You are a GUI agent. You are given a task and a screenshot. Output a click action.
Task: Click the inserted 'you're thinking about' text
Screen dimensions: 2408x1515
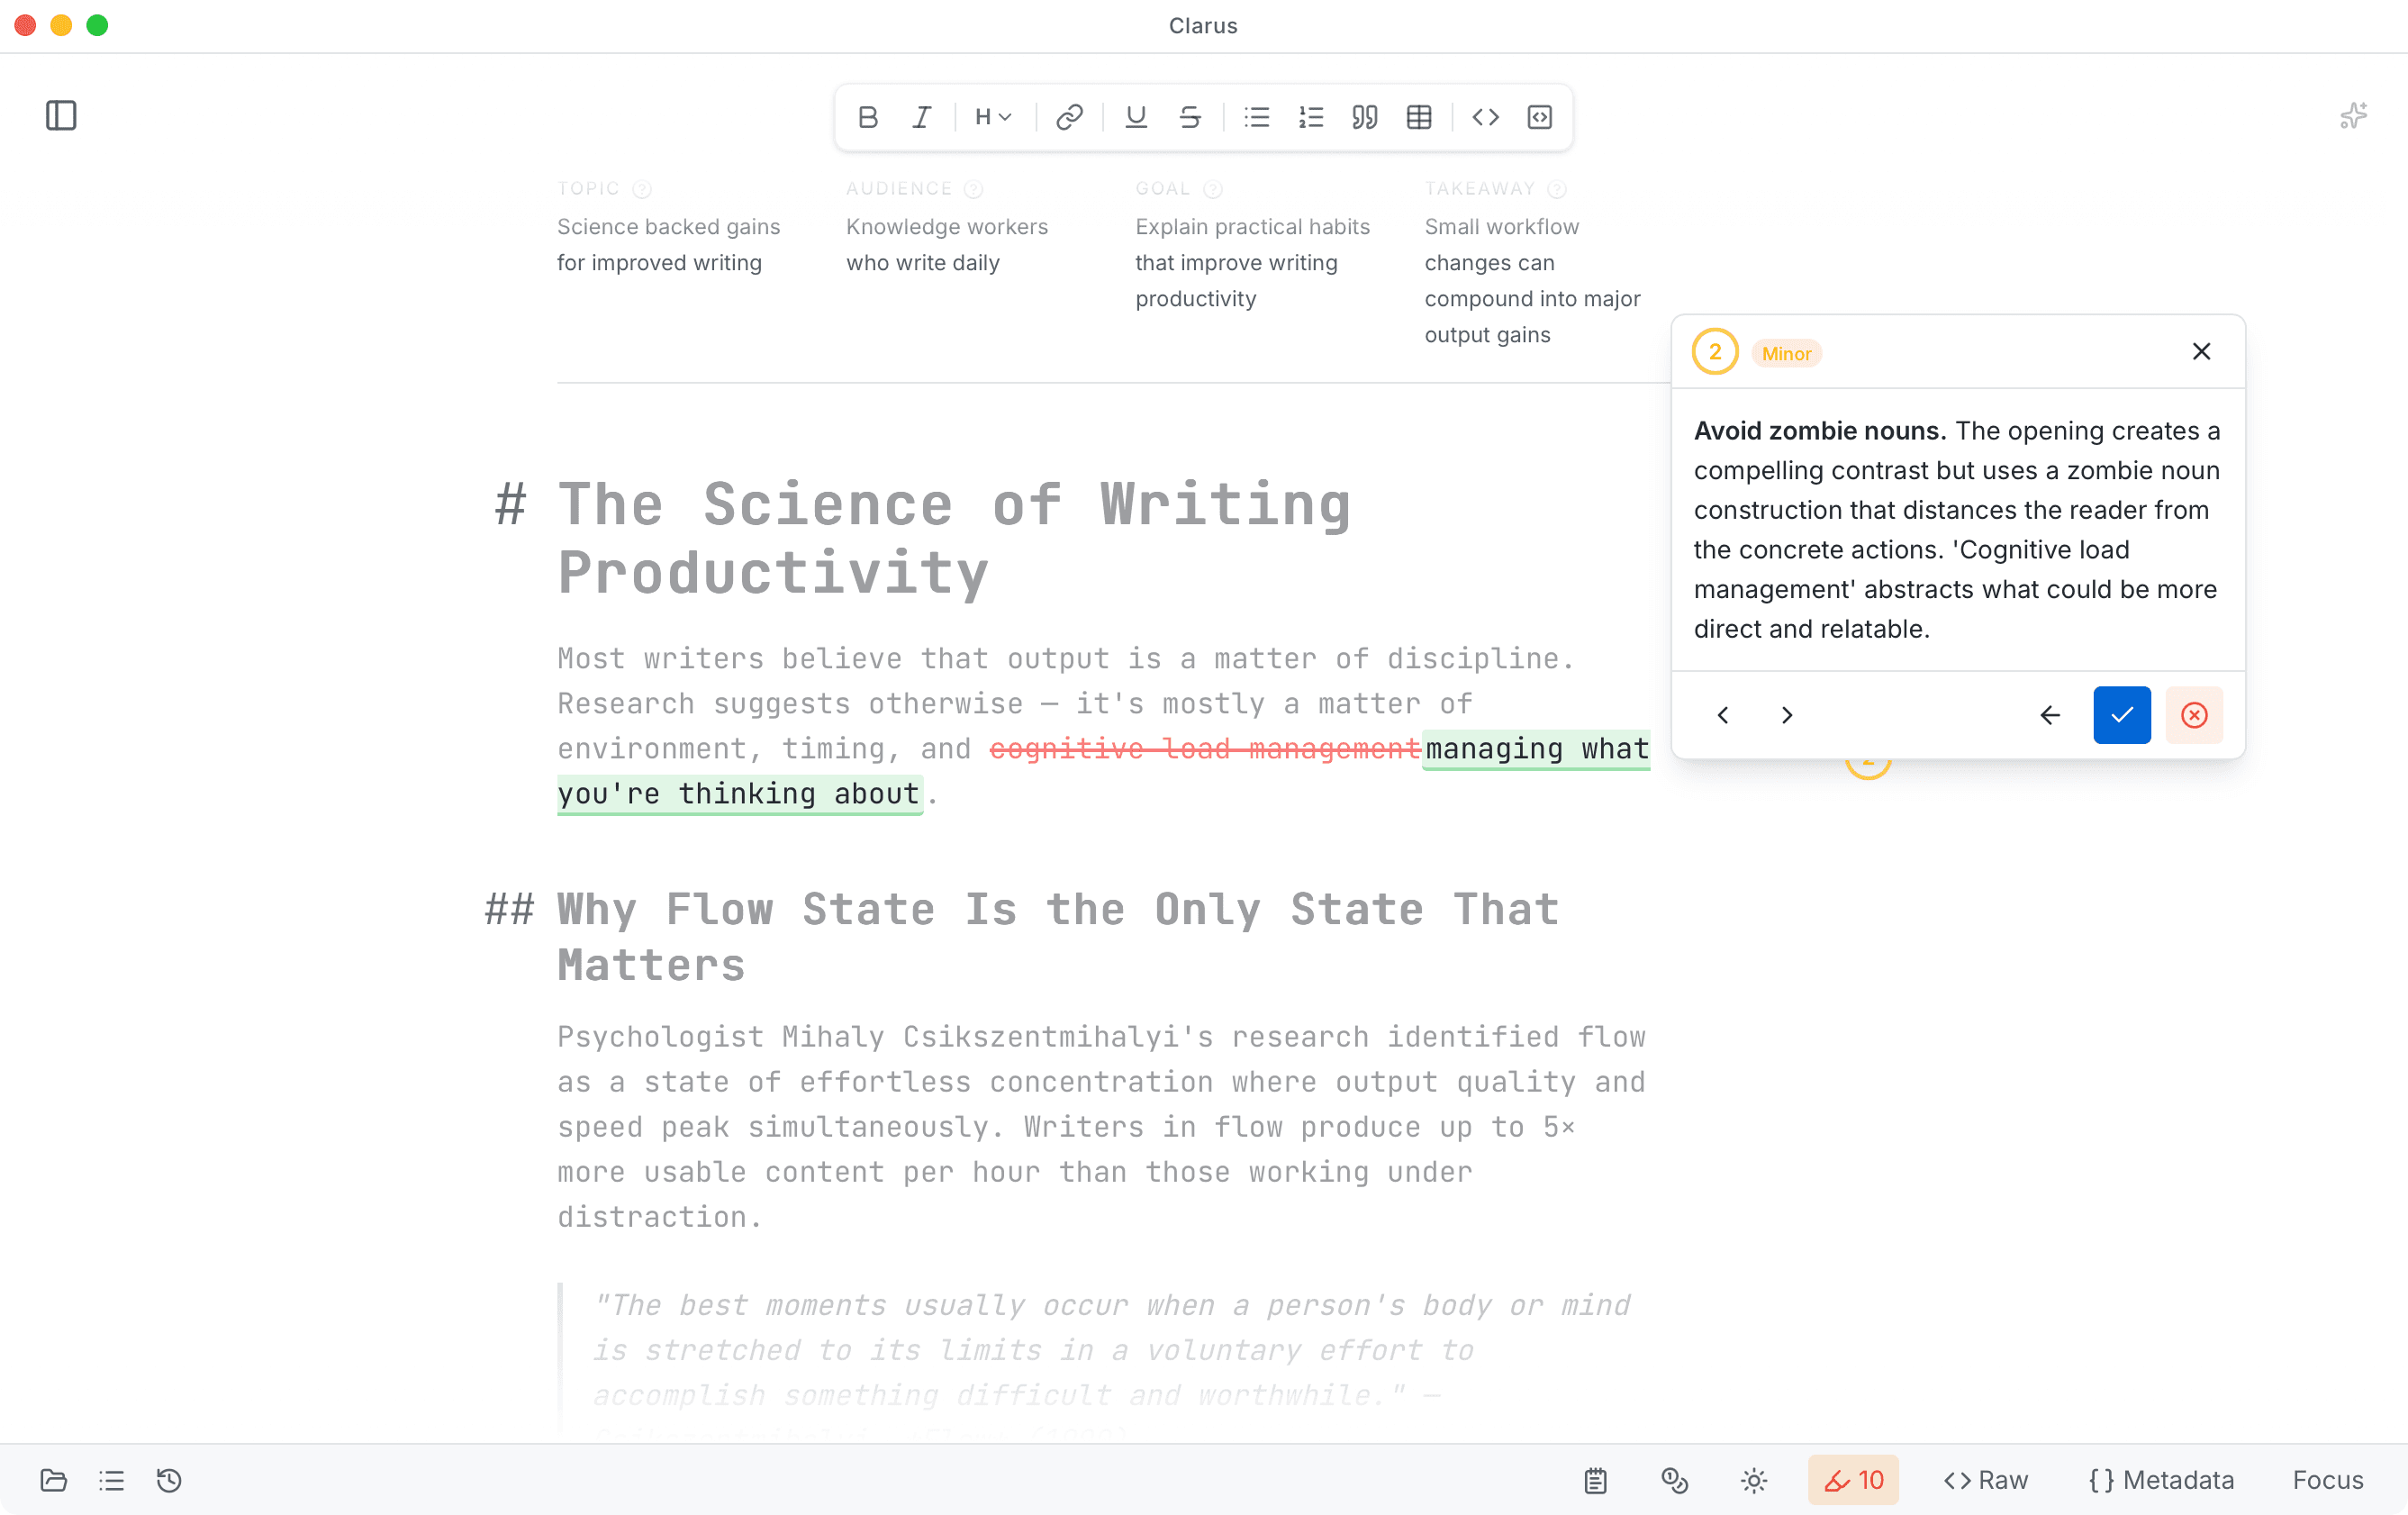[739, 794]
